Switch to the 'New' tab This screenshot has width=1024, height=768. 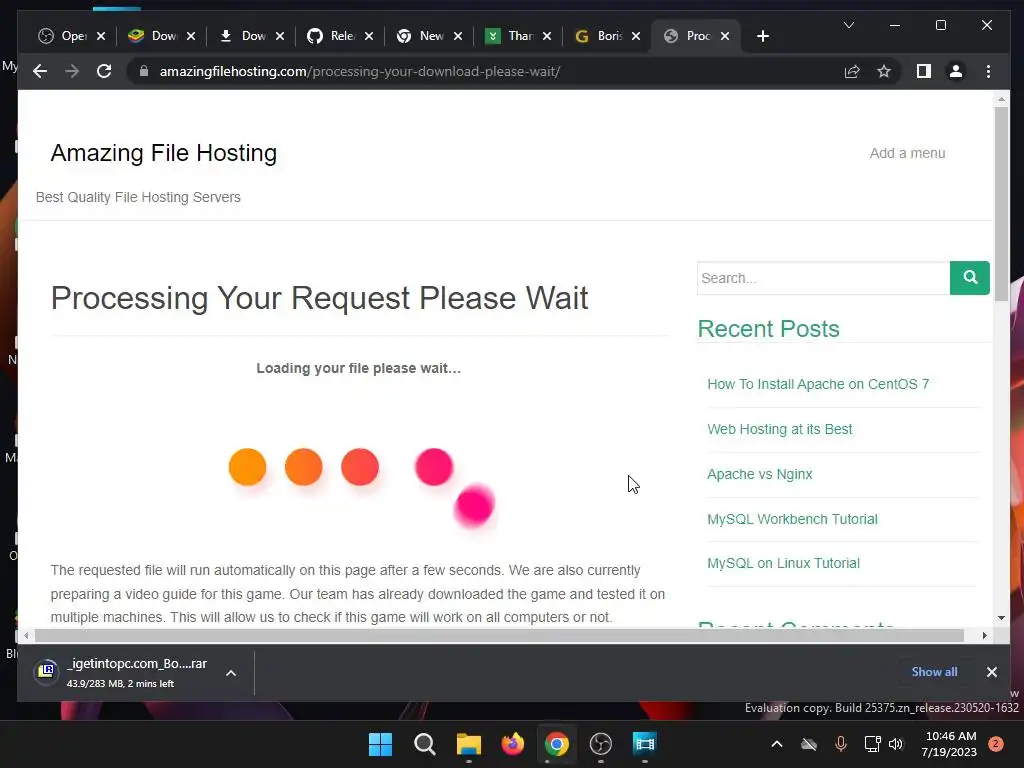(x=421, y=36)
